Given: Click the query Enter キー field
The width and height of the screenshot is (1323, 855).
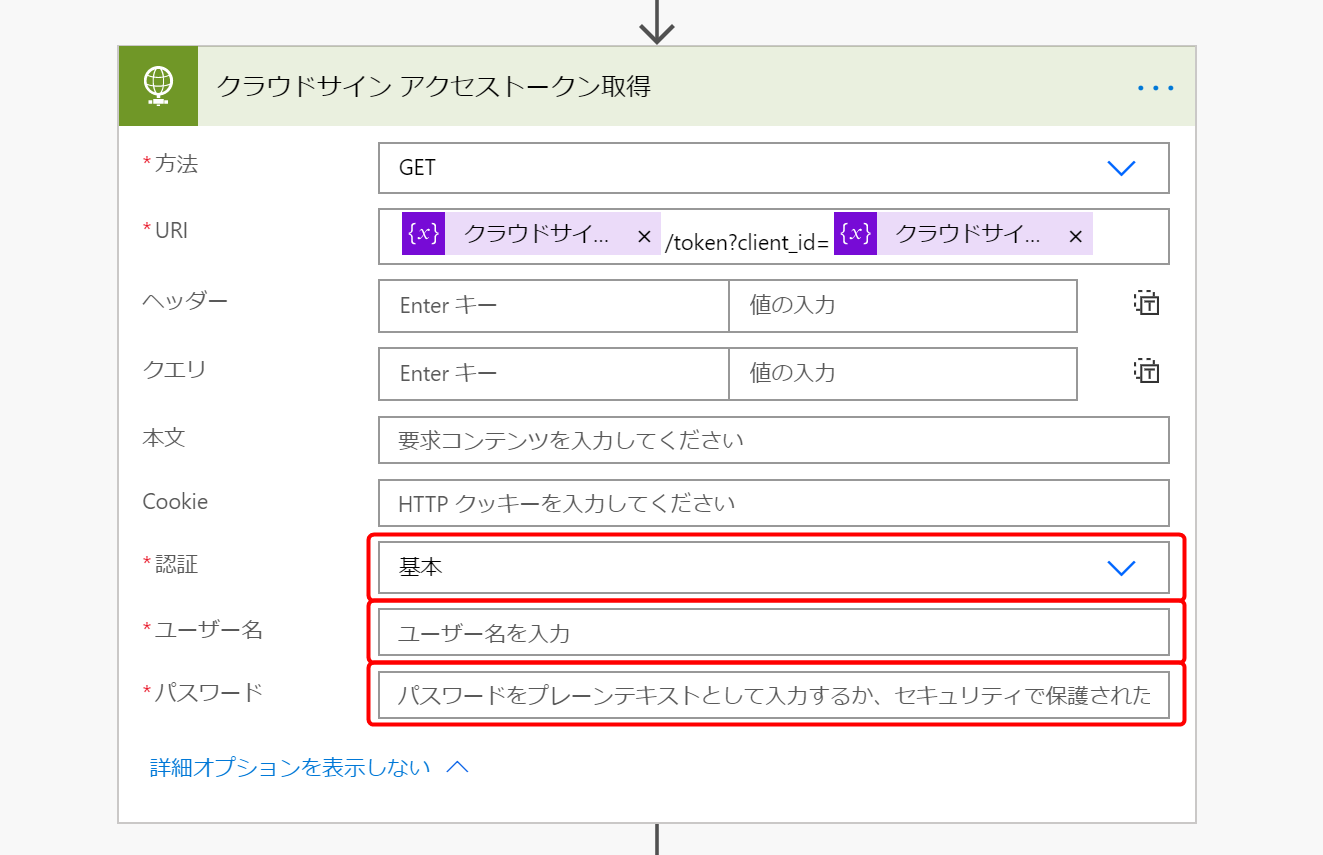Looking at the screenshot, I should [x=554, y=373].
